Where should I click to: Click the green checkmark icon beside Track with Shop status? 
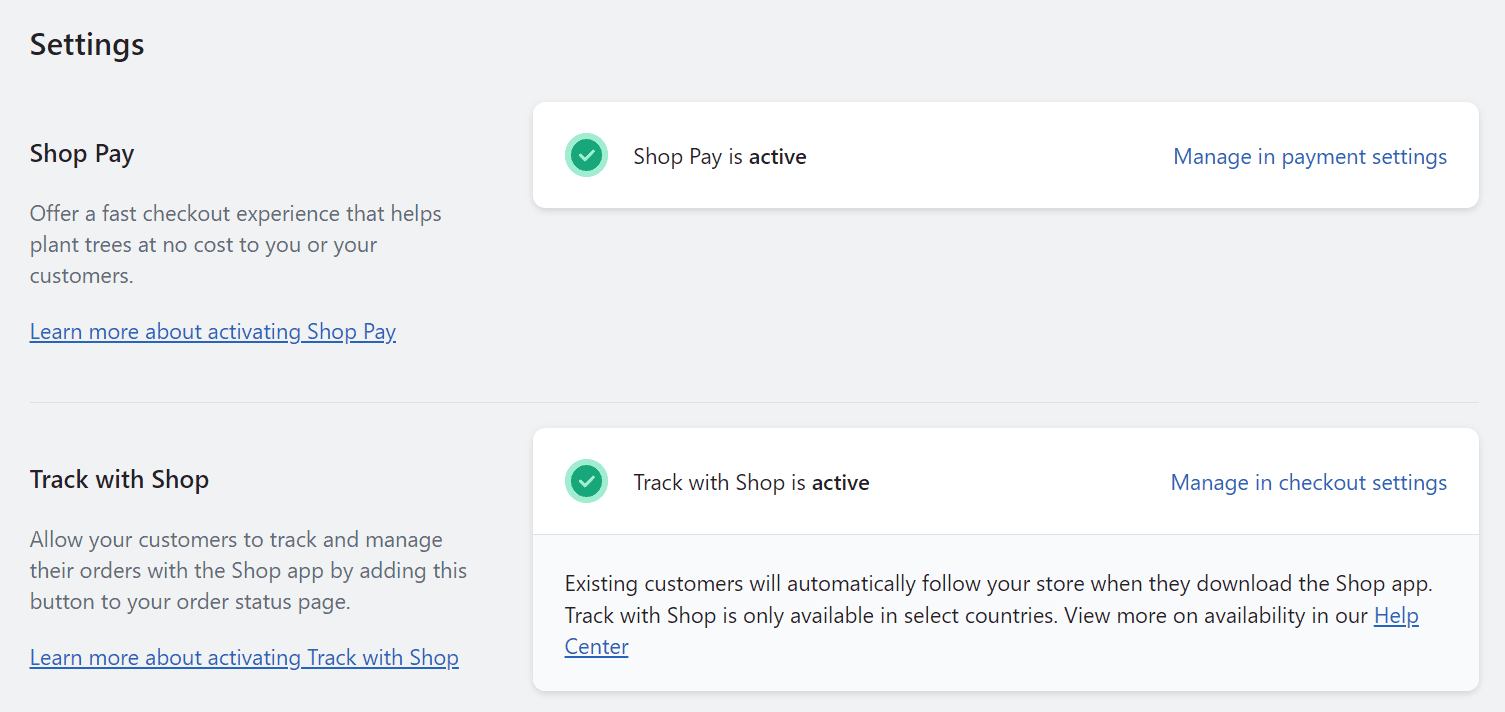586,481
